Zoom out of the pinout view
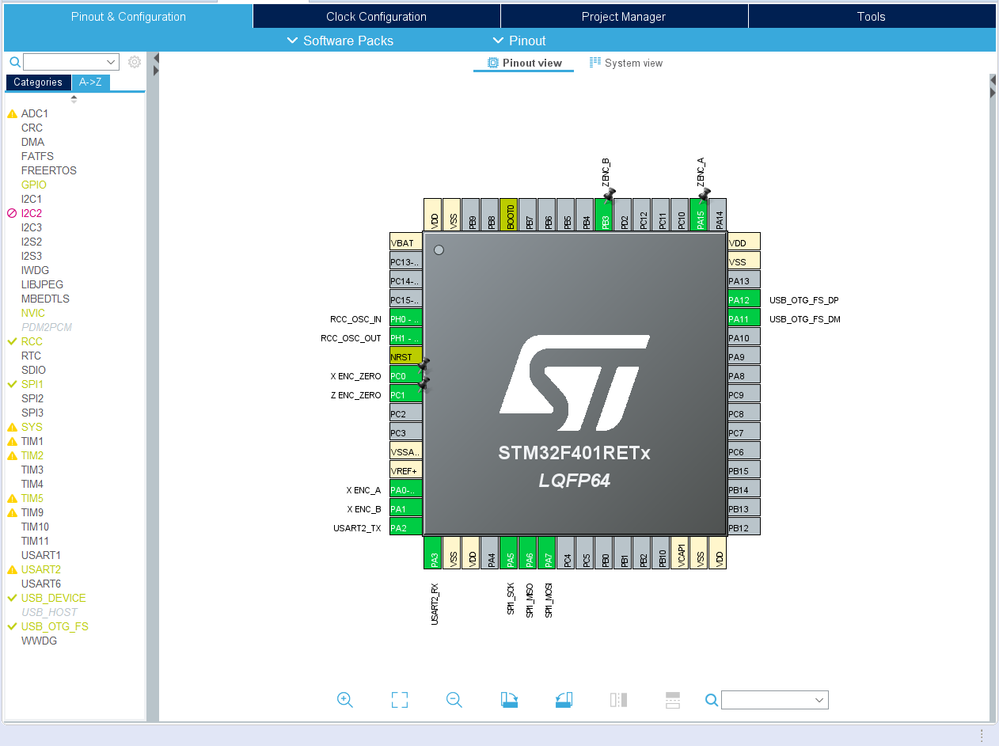999x746 pixels. 454,699
